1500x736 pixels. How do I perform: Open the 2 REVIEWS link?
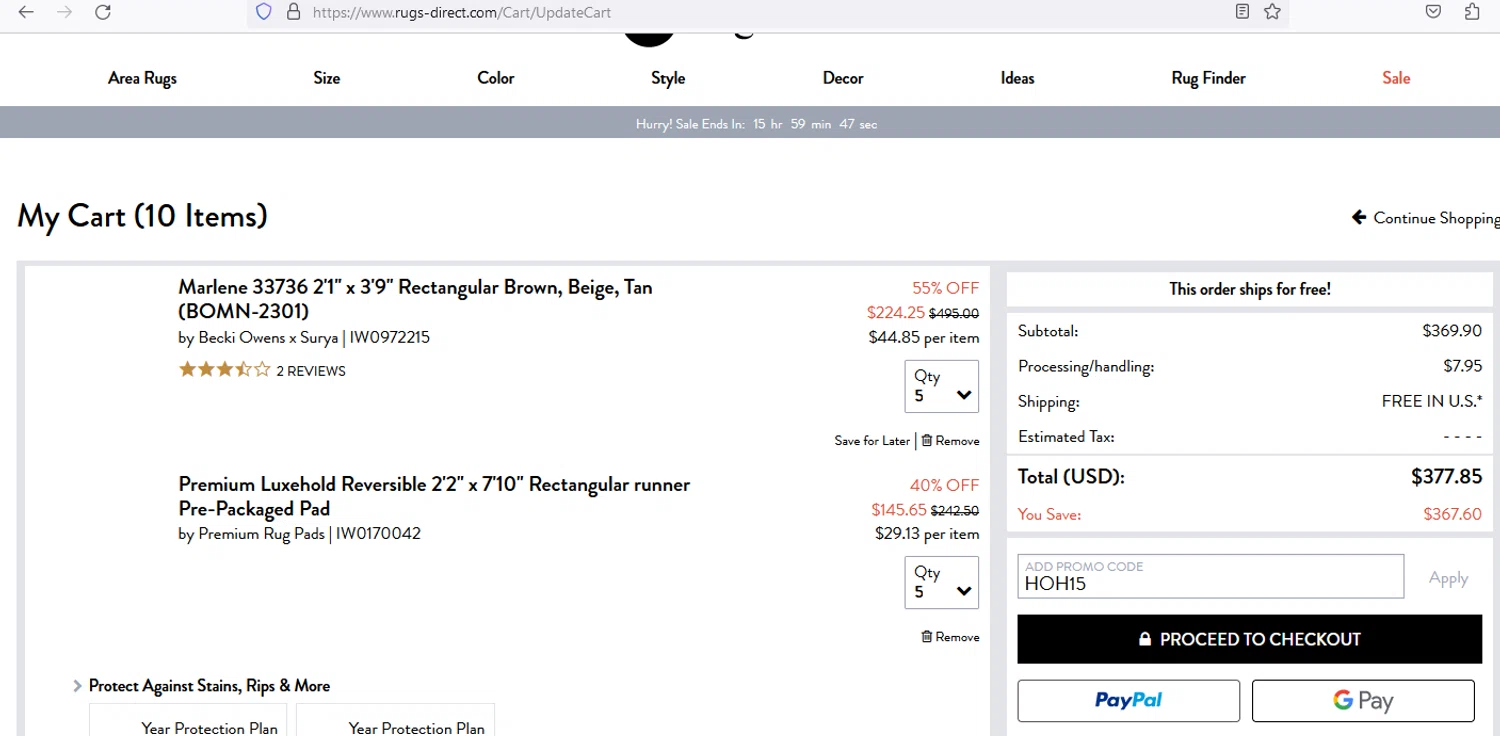[x=311, y=371]
